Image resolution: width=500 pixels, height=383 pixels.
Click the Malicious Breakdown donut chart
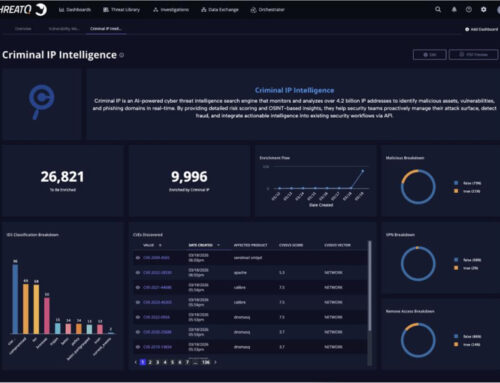[418, 187]
